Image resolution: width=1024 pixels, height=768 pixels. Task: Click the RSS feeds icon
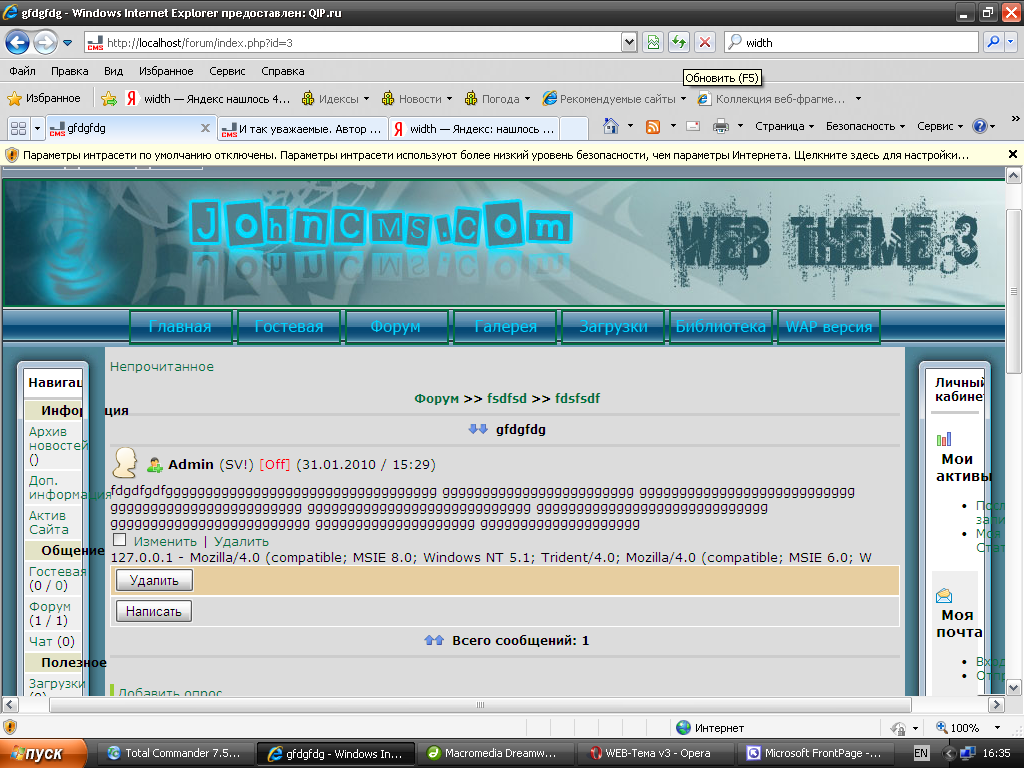(x=652, y=127)
